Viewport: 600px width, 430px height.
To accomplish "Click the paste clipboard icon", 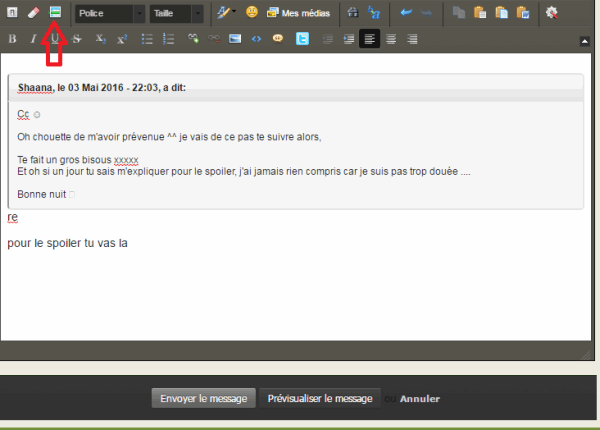I will click(480, 13).
